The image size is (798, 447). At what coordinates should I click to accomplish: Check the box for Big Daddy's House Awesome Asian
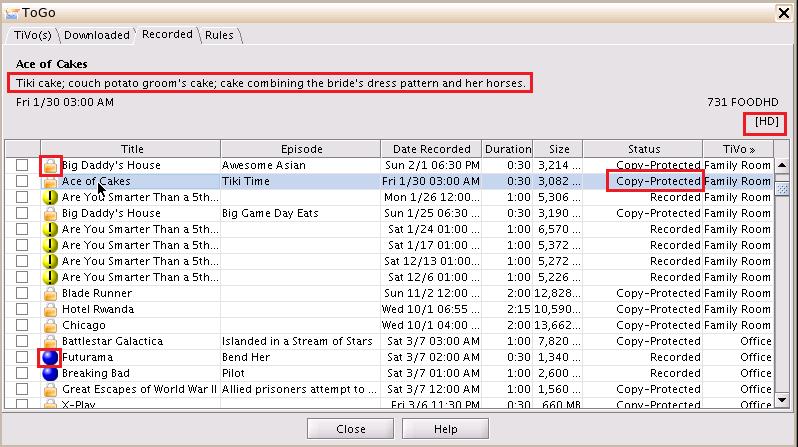pyautogui.click(x=22, y=165)
